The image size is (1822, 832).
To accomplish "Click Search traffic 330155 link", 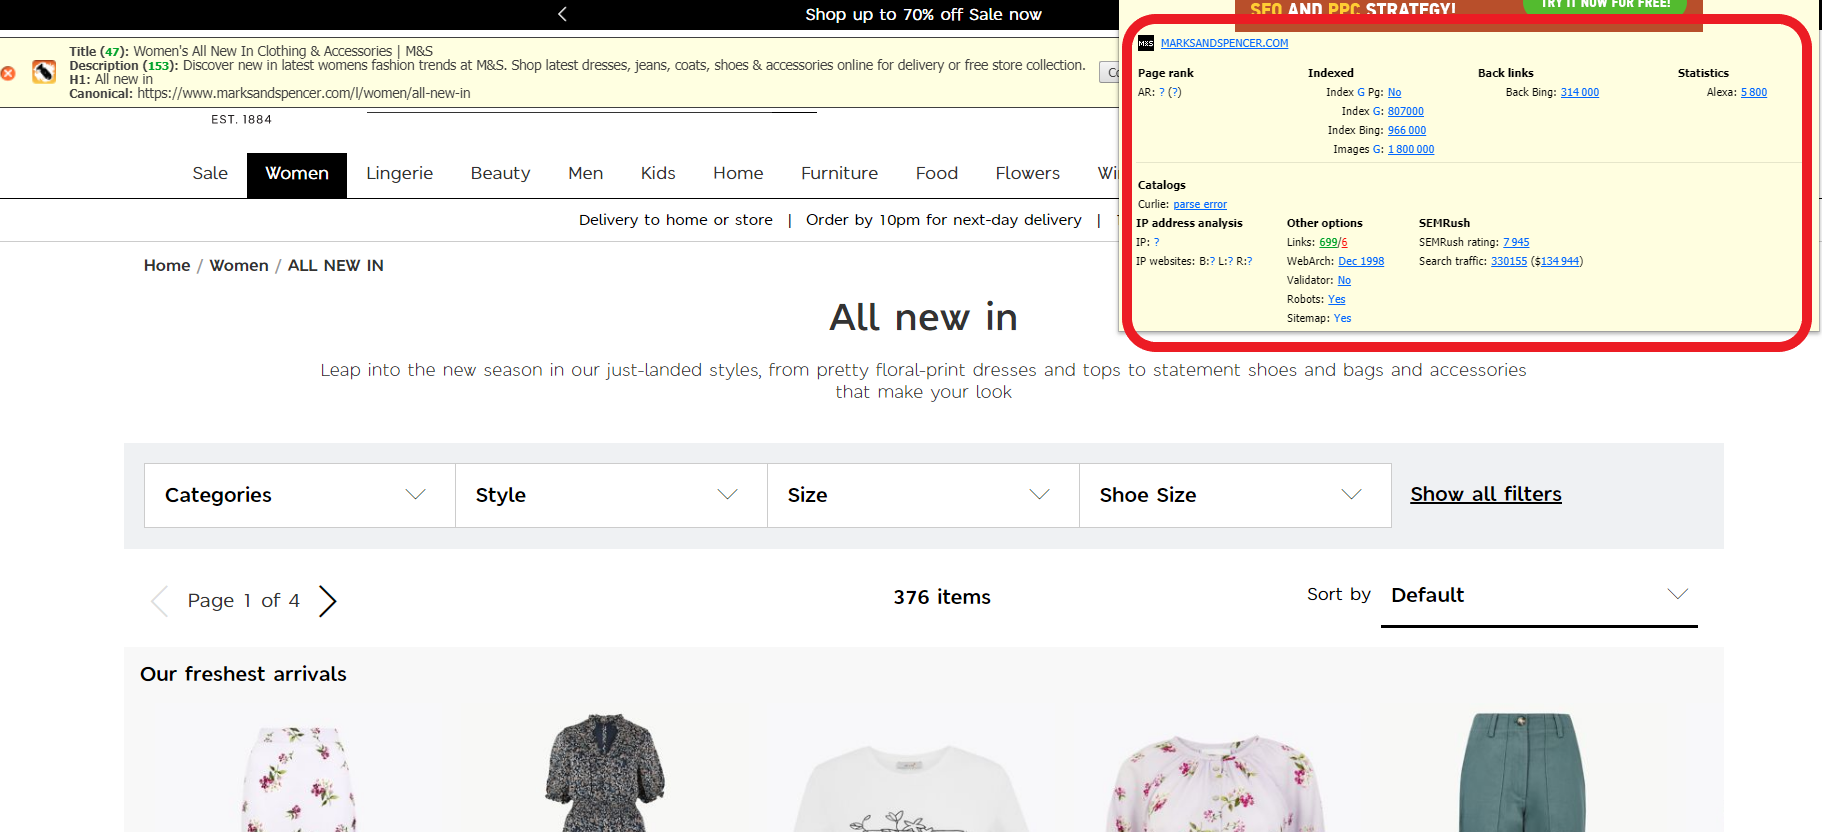I will (x=1509, y=261).
